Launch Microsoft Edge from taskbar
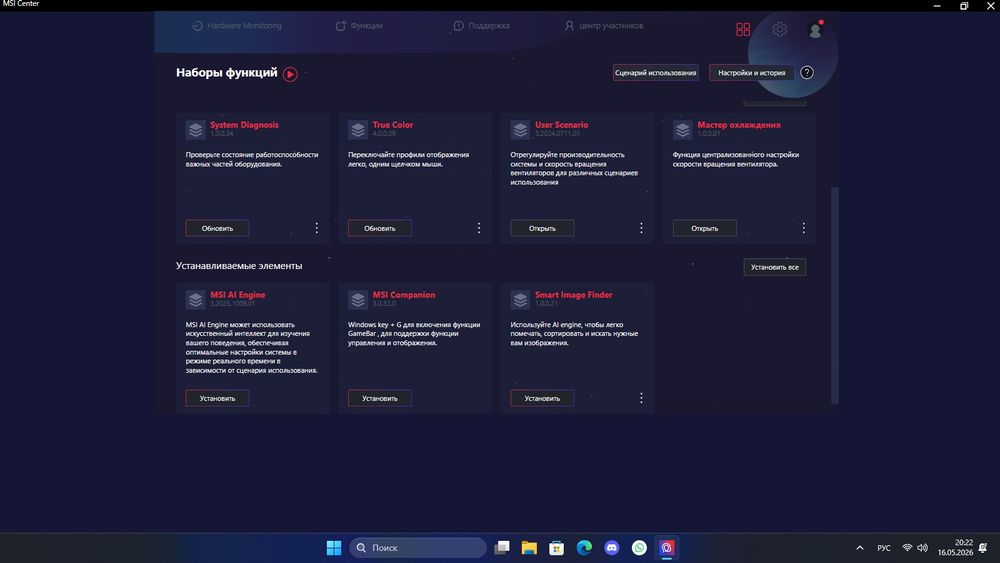1000x563 pixels. pos(584,548)
